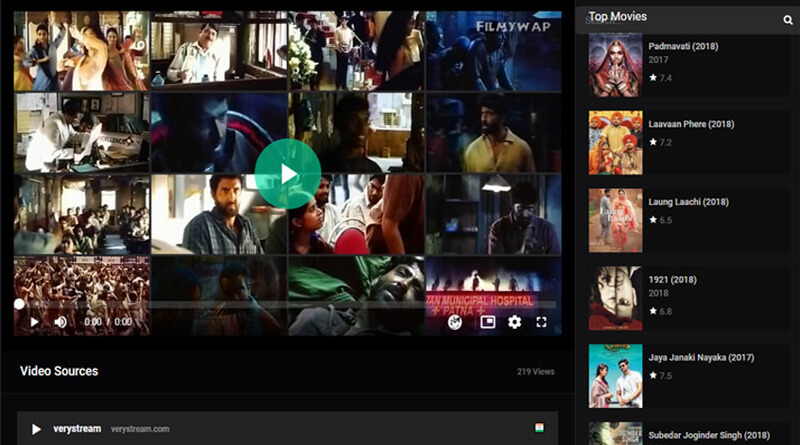Open 1921 (2018) movie link
Screen dimensions: 800x445
[672, 280]
